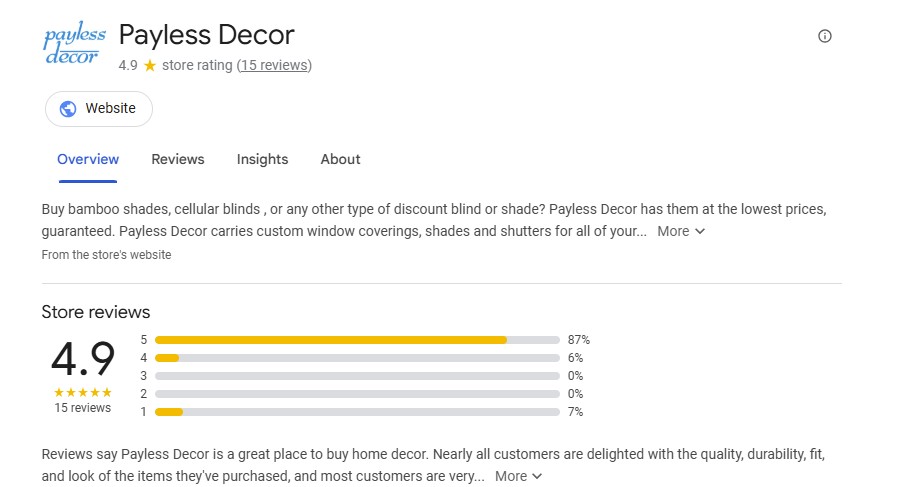
Task: Click the 15 reviews text below stars
Action: (83, 408)
